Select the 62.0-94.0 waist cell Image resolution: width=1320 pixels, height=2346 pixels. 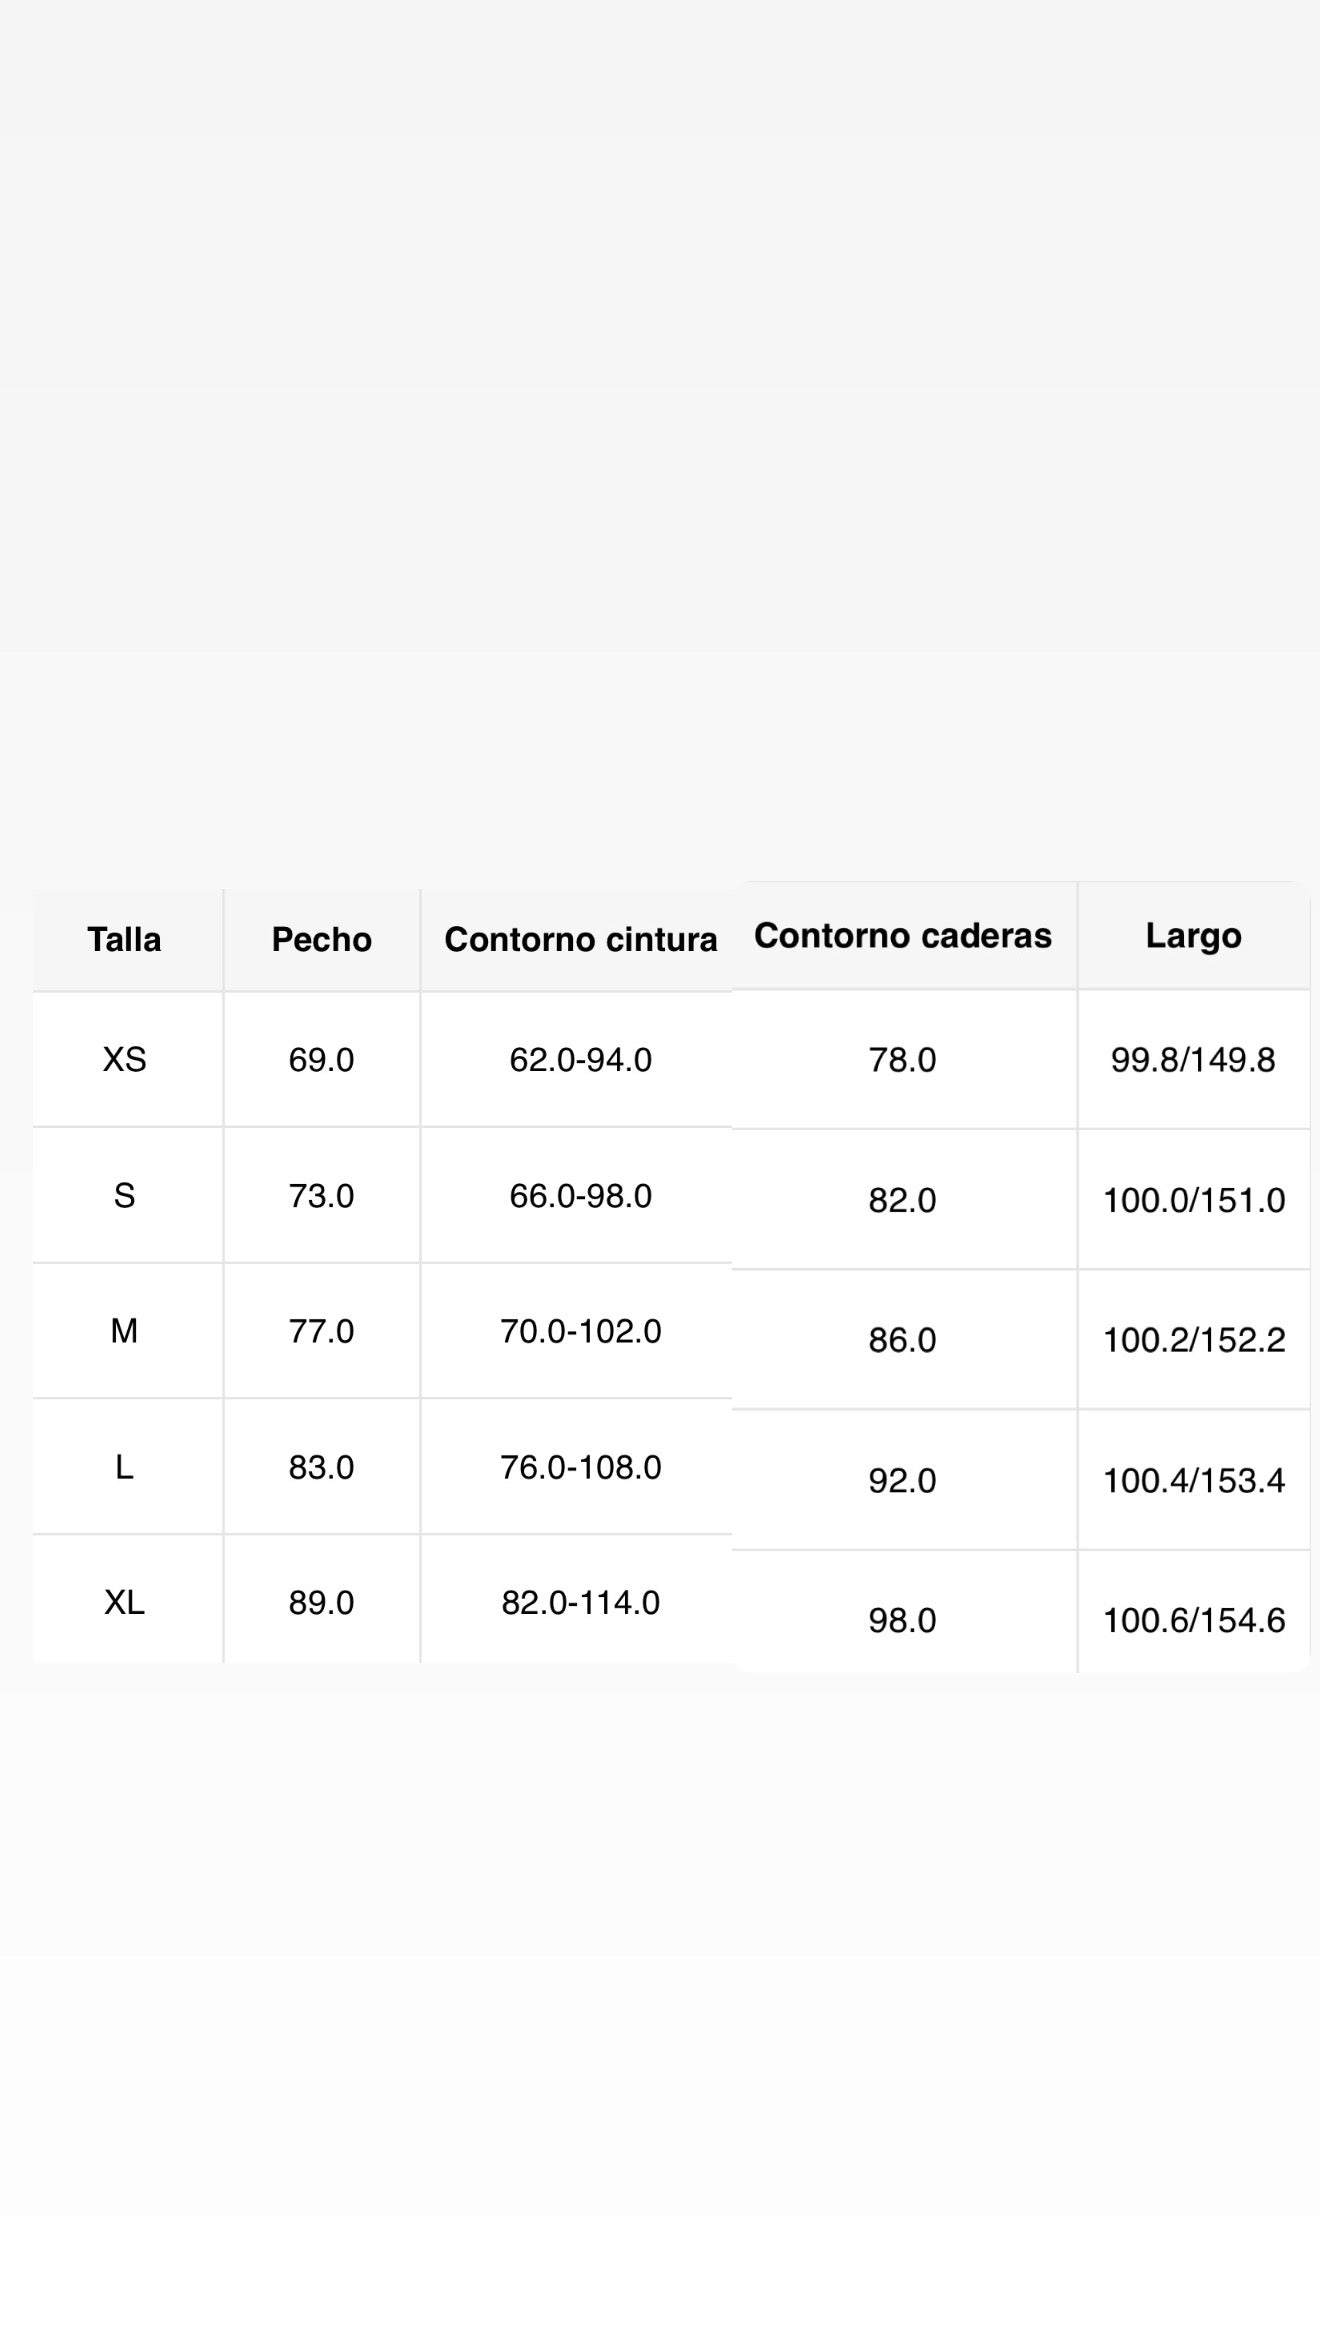581,1060
